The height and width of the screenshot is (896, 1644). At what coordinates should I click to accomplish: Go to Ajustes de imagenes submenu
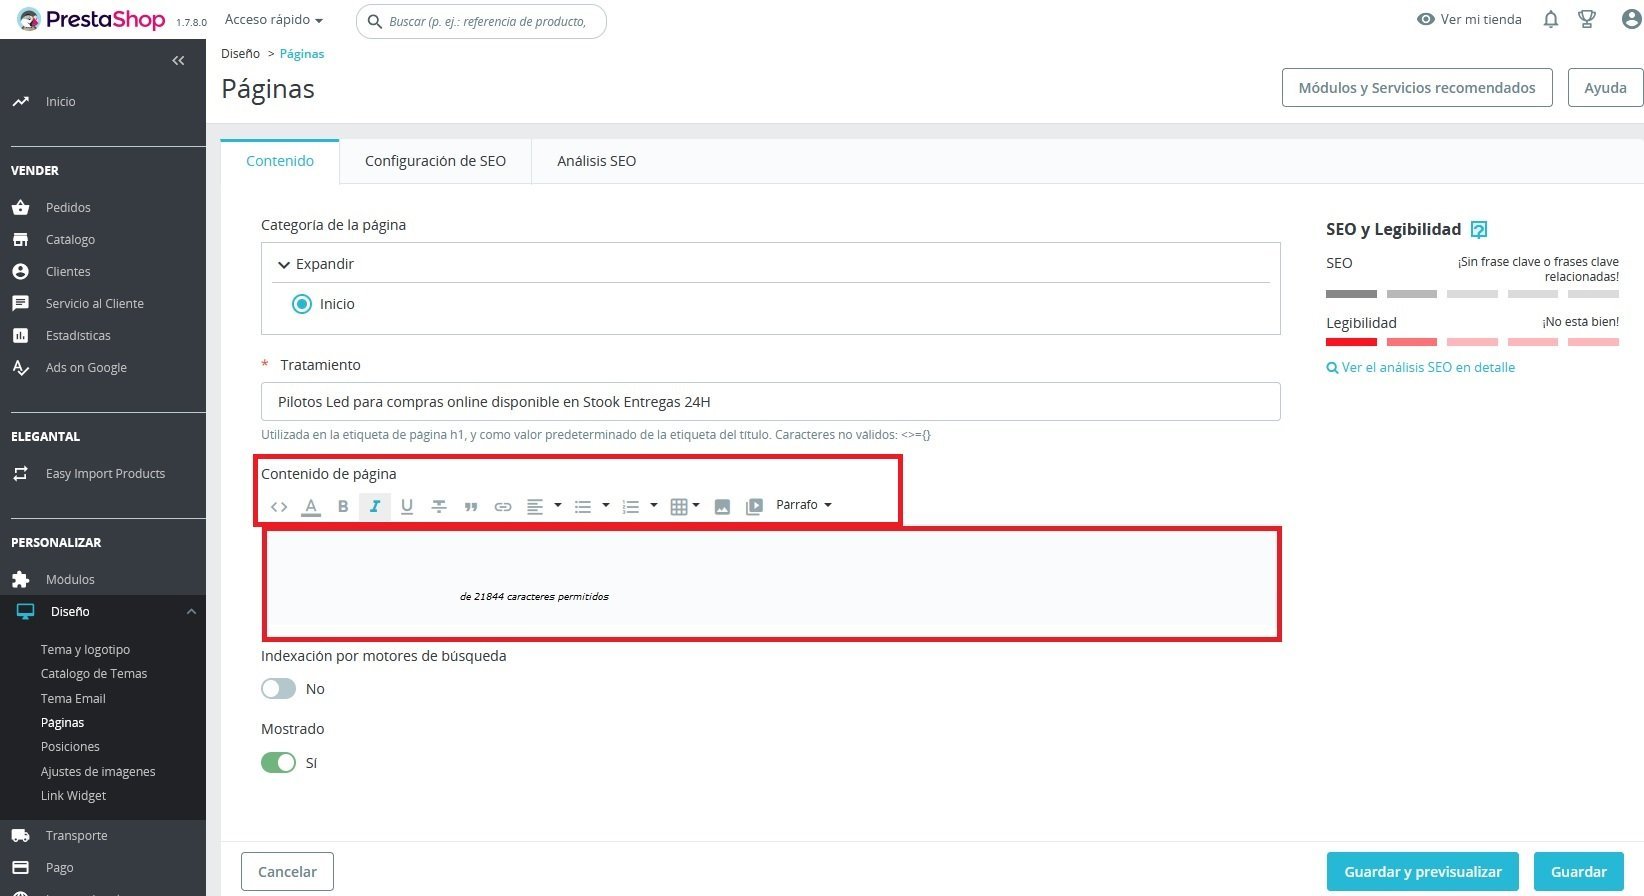click(x=98, y=772)
